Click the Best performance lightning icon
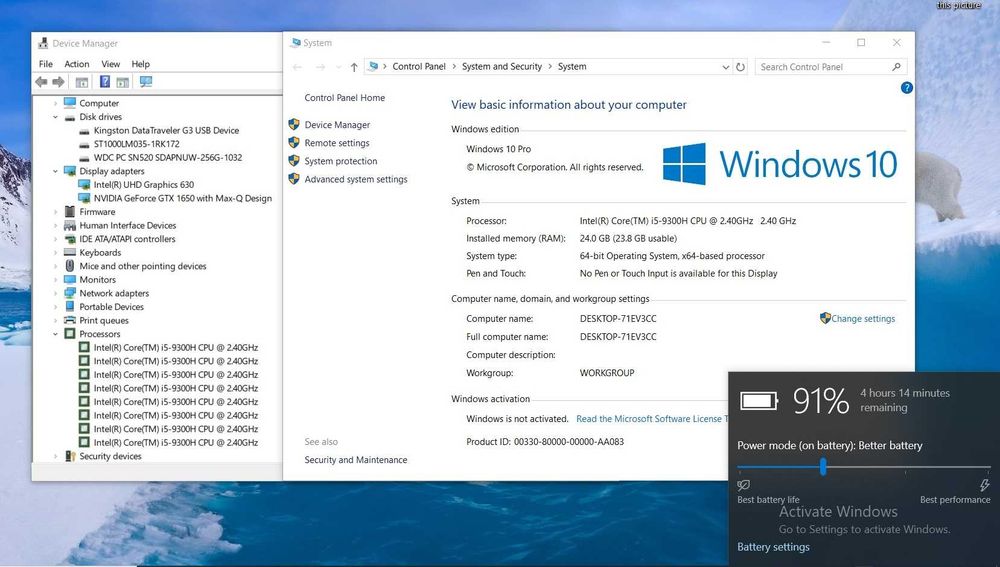 click(x=985, y=485)
